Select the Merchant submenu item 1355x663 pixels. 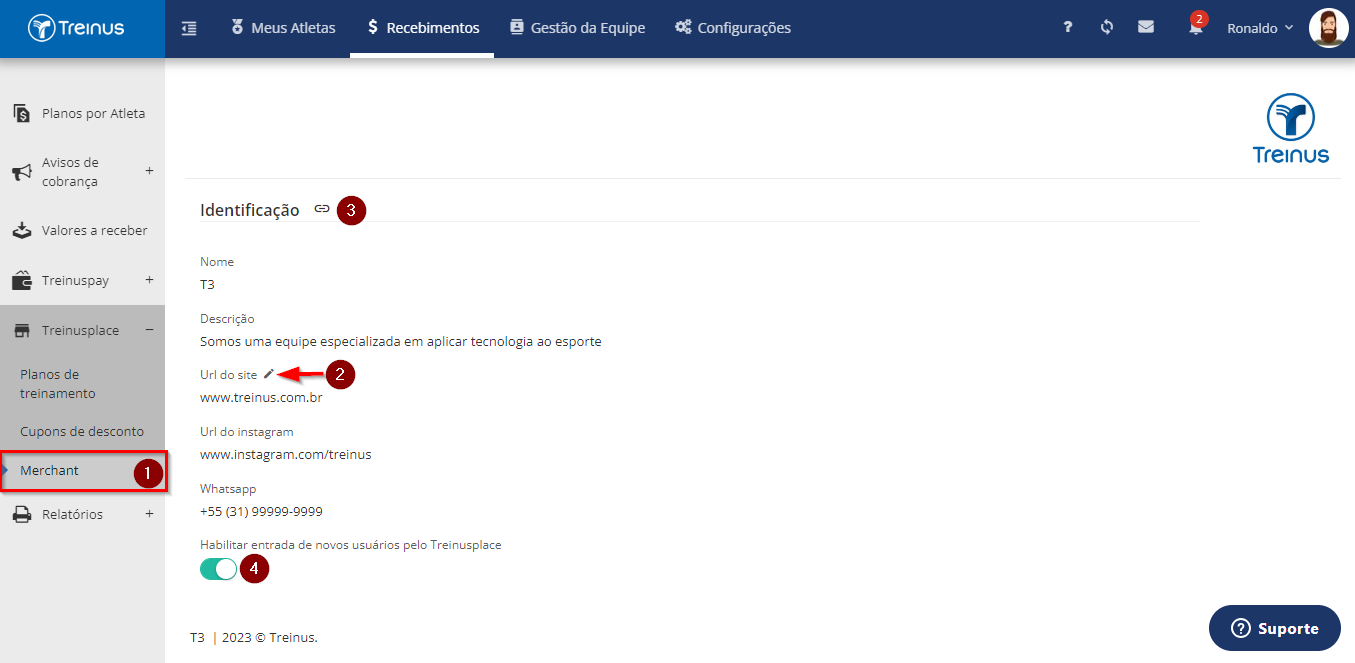82,471
